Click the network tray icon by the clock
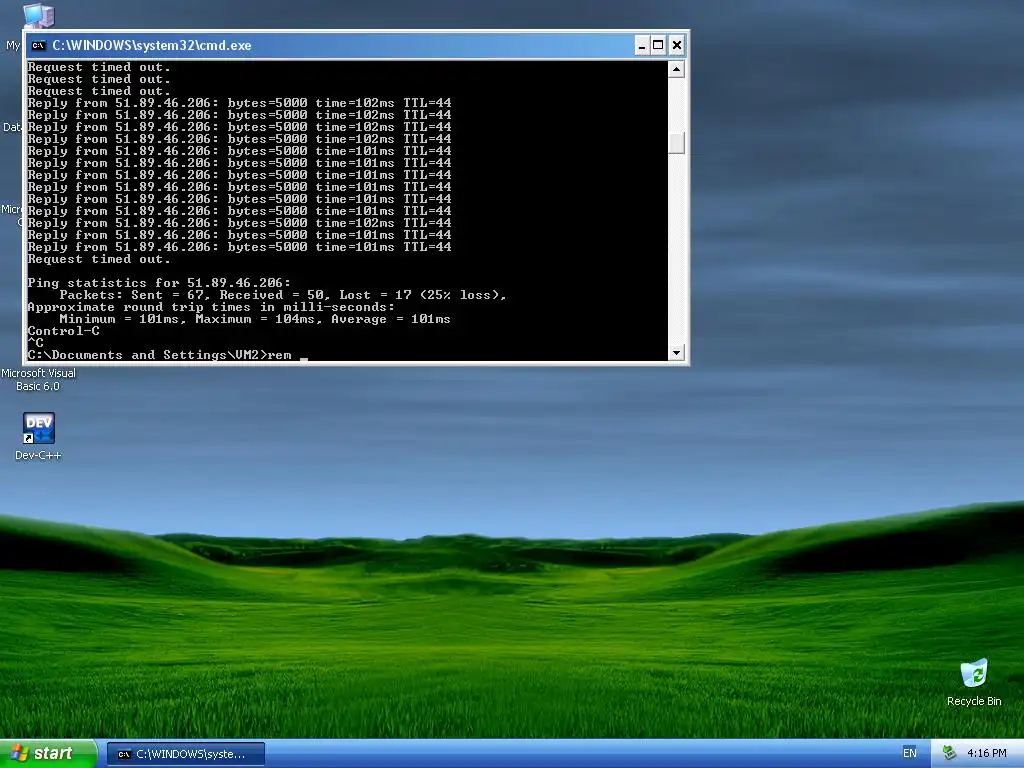This screenshot has width=1024, height=768. point(949,753)
